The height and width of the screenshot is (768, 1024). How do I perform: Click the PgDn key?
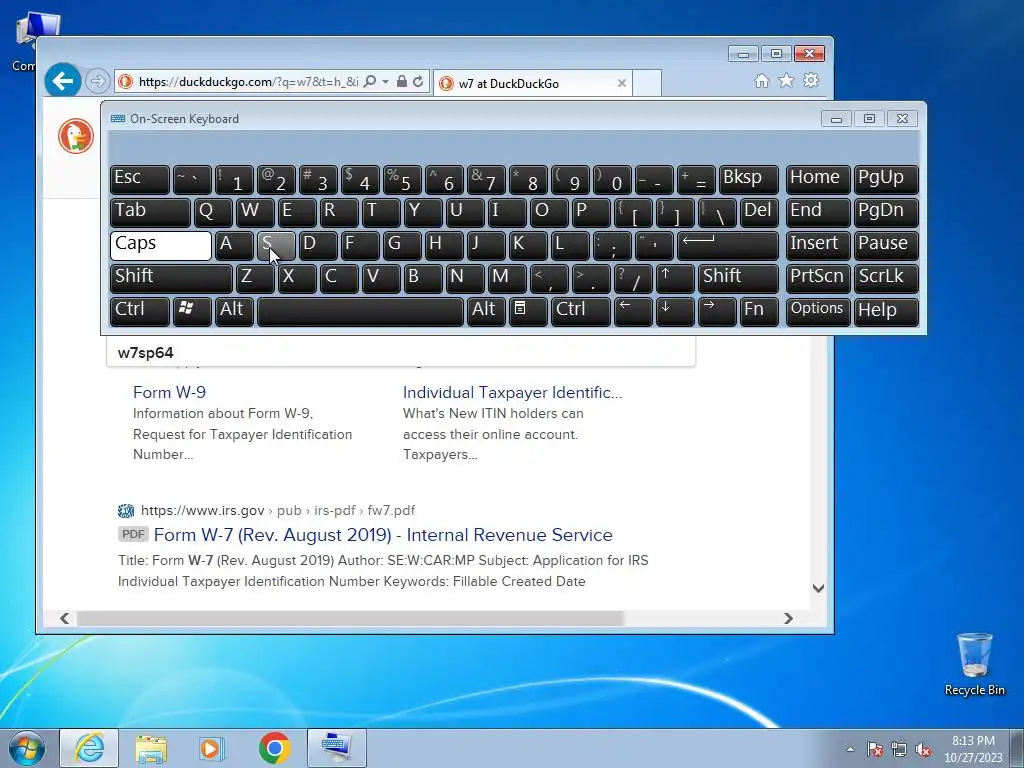(886, 212)
